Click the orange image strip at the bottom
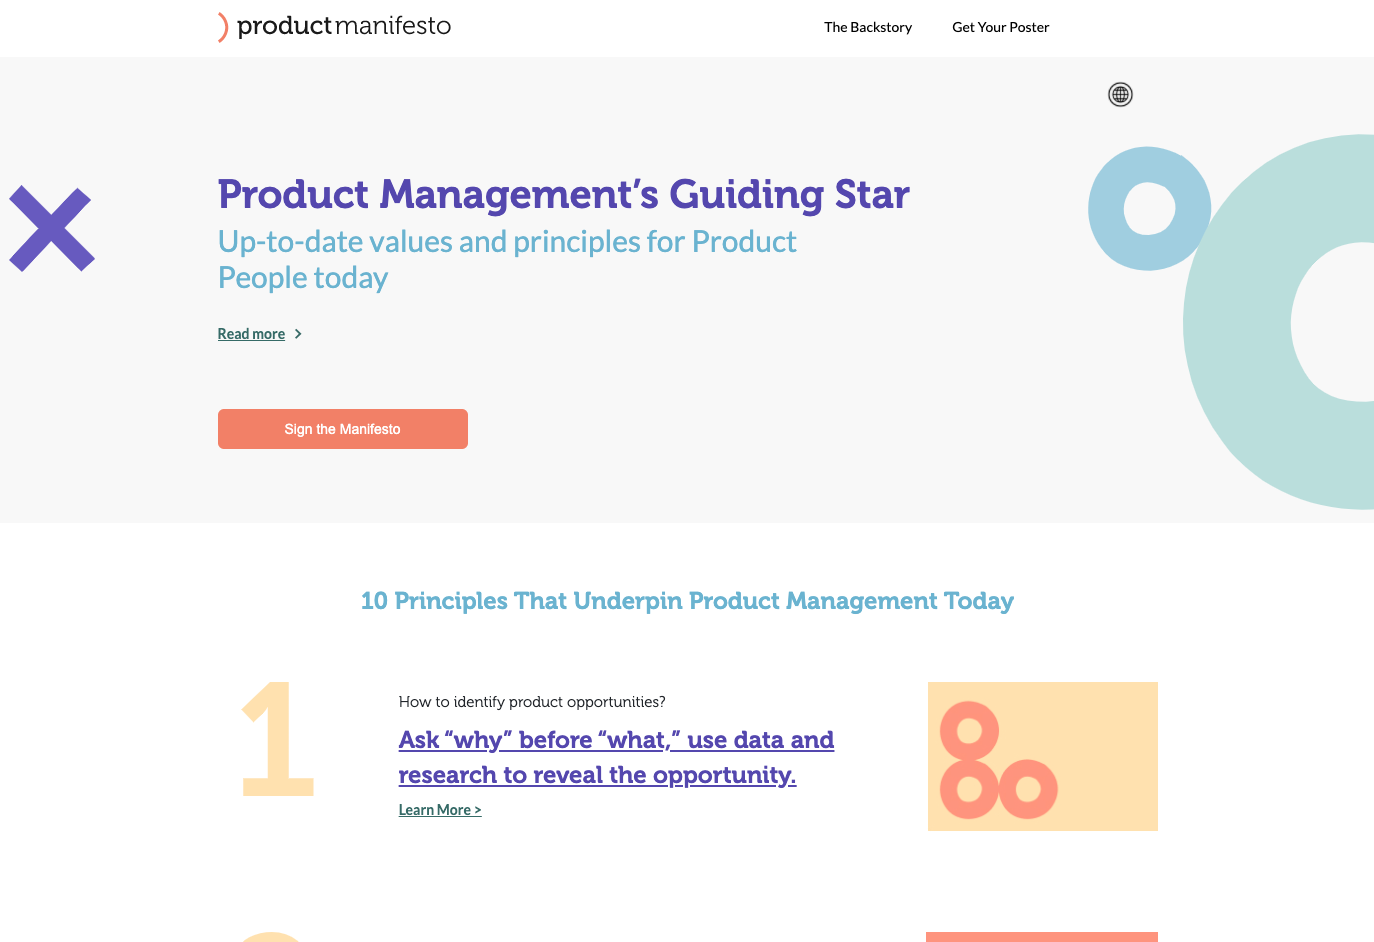This screenshot has height=942, width=1374. pos(1041,937)
